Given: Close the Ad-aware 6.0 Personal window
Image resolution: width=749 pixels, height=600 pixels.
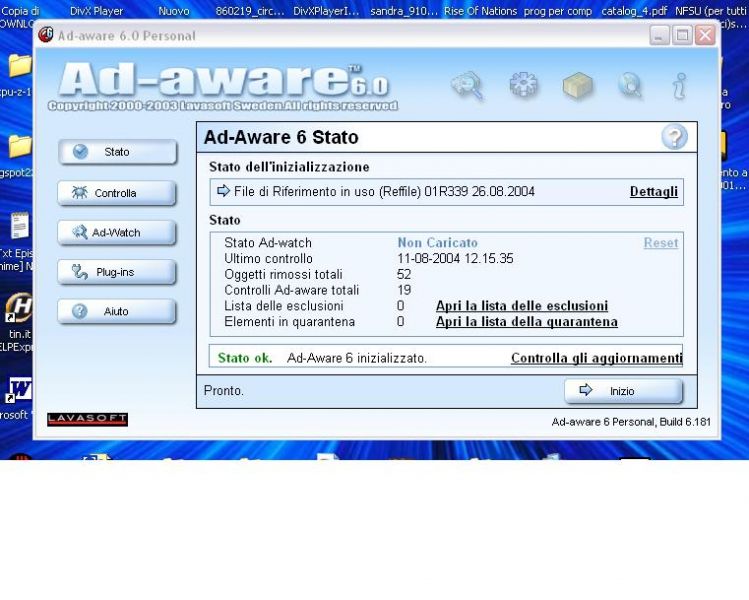Looking at the screenshot, I should pyautogui.click(x=705, y=35).
